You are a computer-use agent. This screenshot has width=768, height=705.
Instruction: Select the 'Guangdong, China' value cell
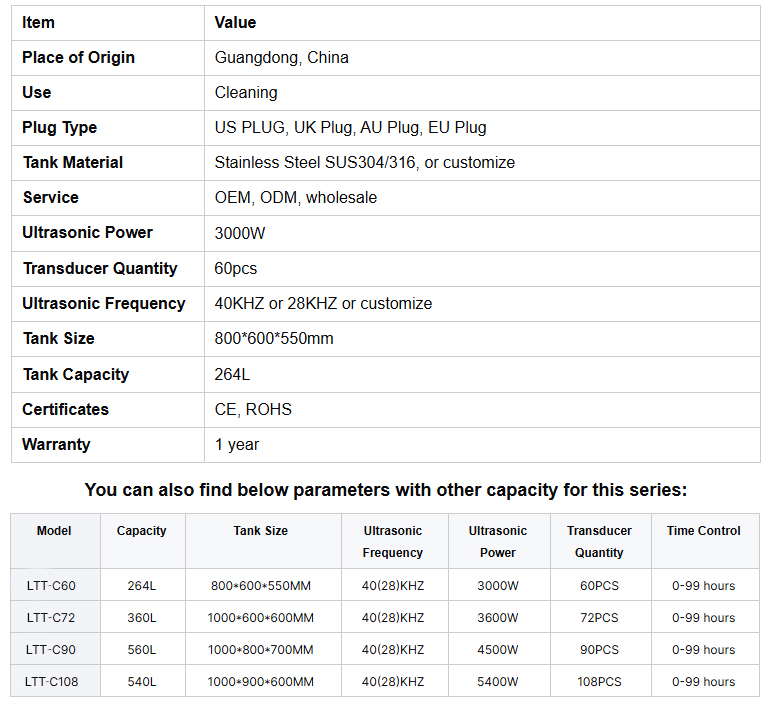[482, 58]
